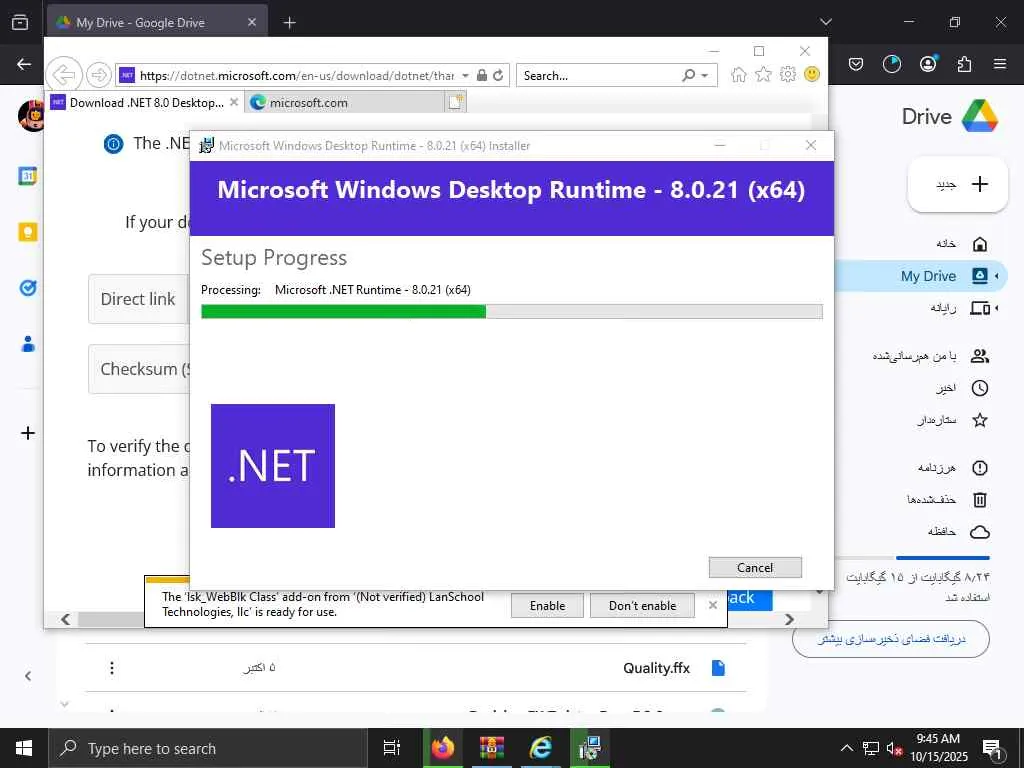Click Enable for the lsk_WebBlk add-on
The image size is (1024, 768).
coord(547,606)
